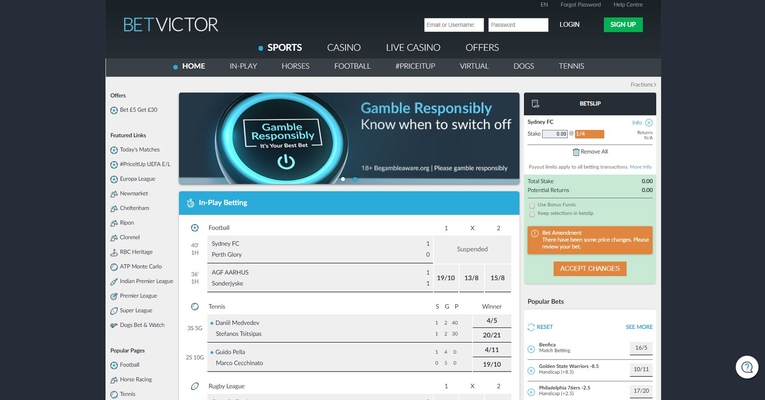Click the Reset refresh icon in Popular Bets
Screen dimensions: 765x400
[531, 327]
